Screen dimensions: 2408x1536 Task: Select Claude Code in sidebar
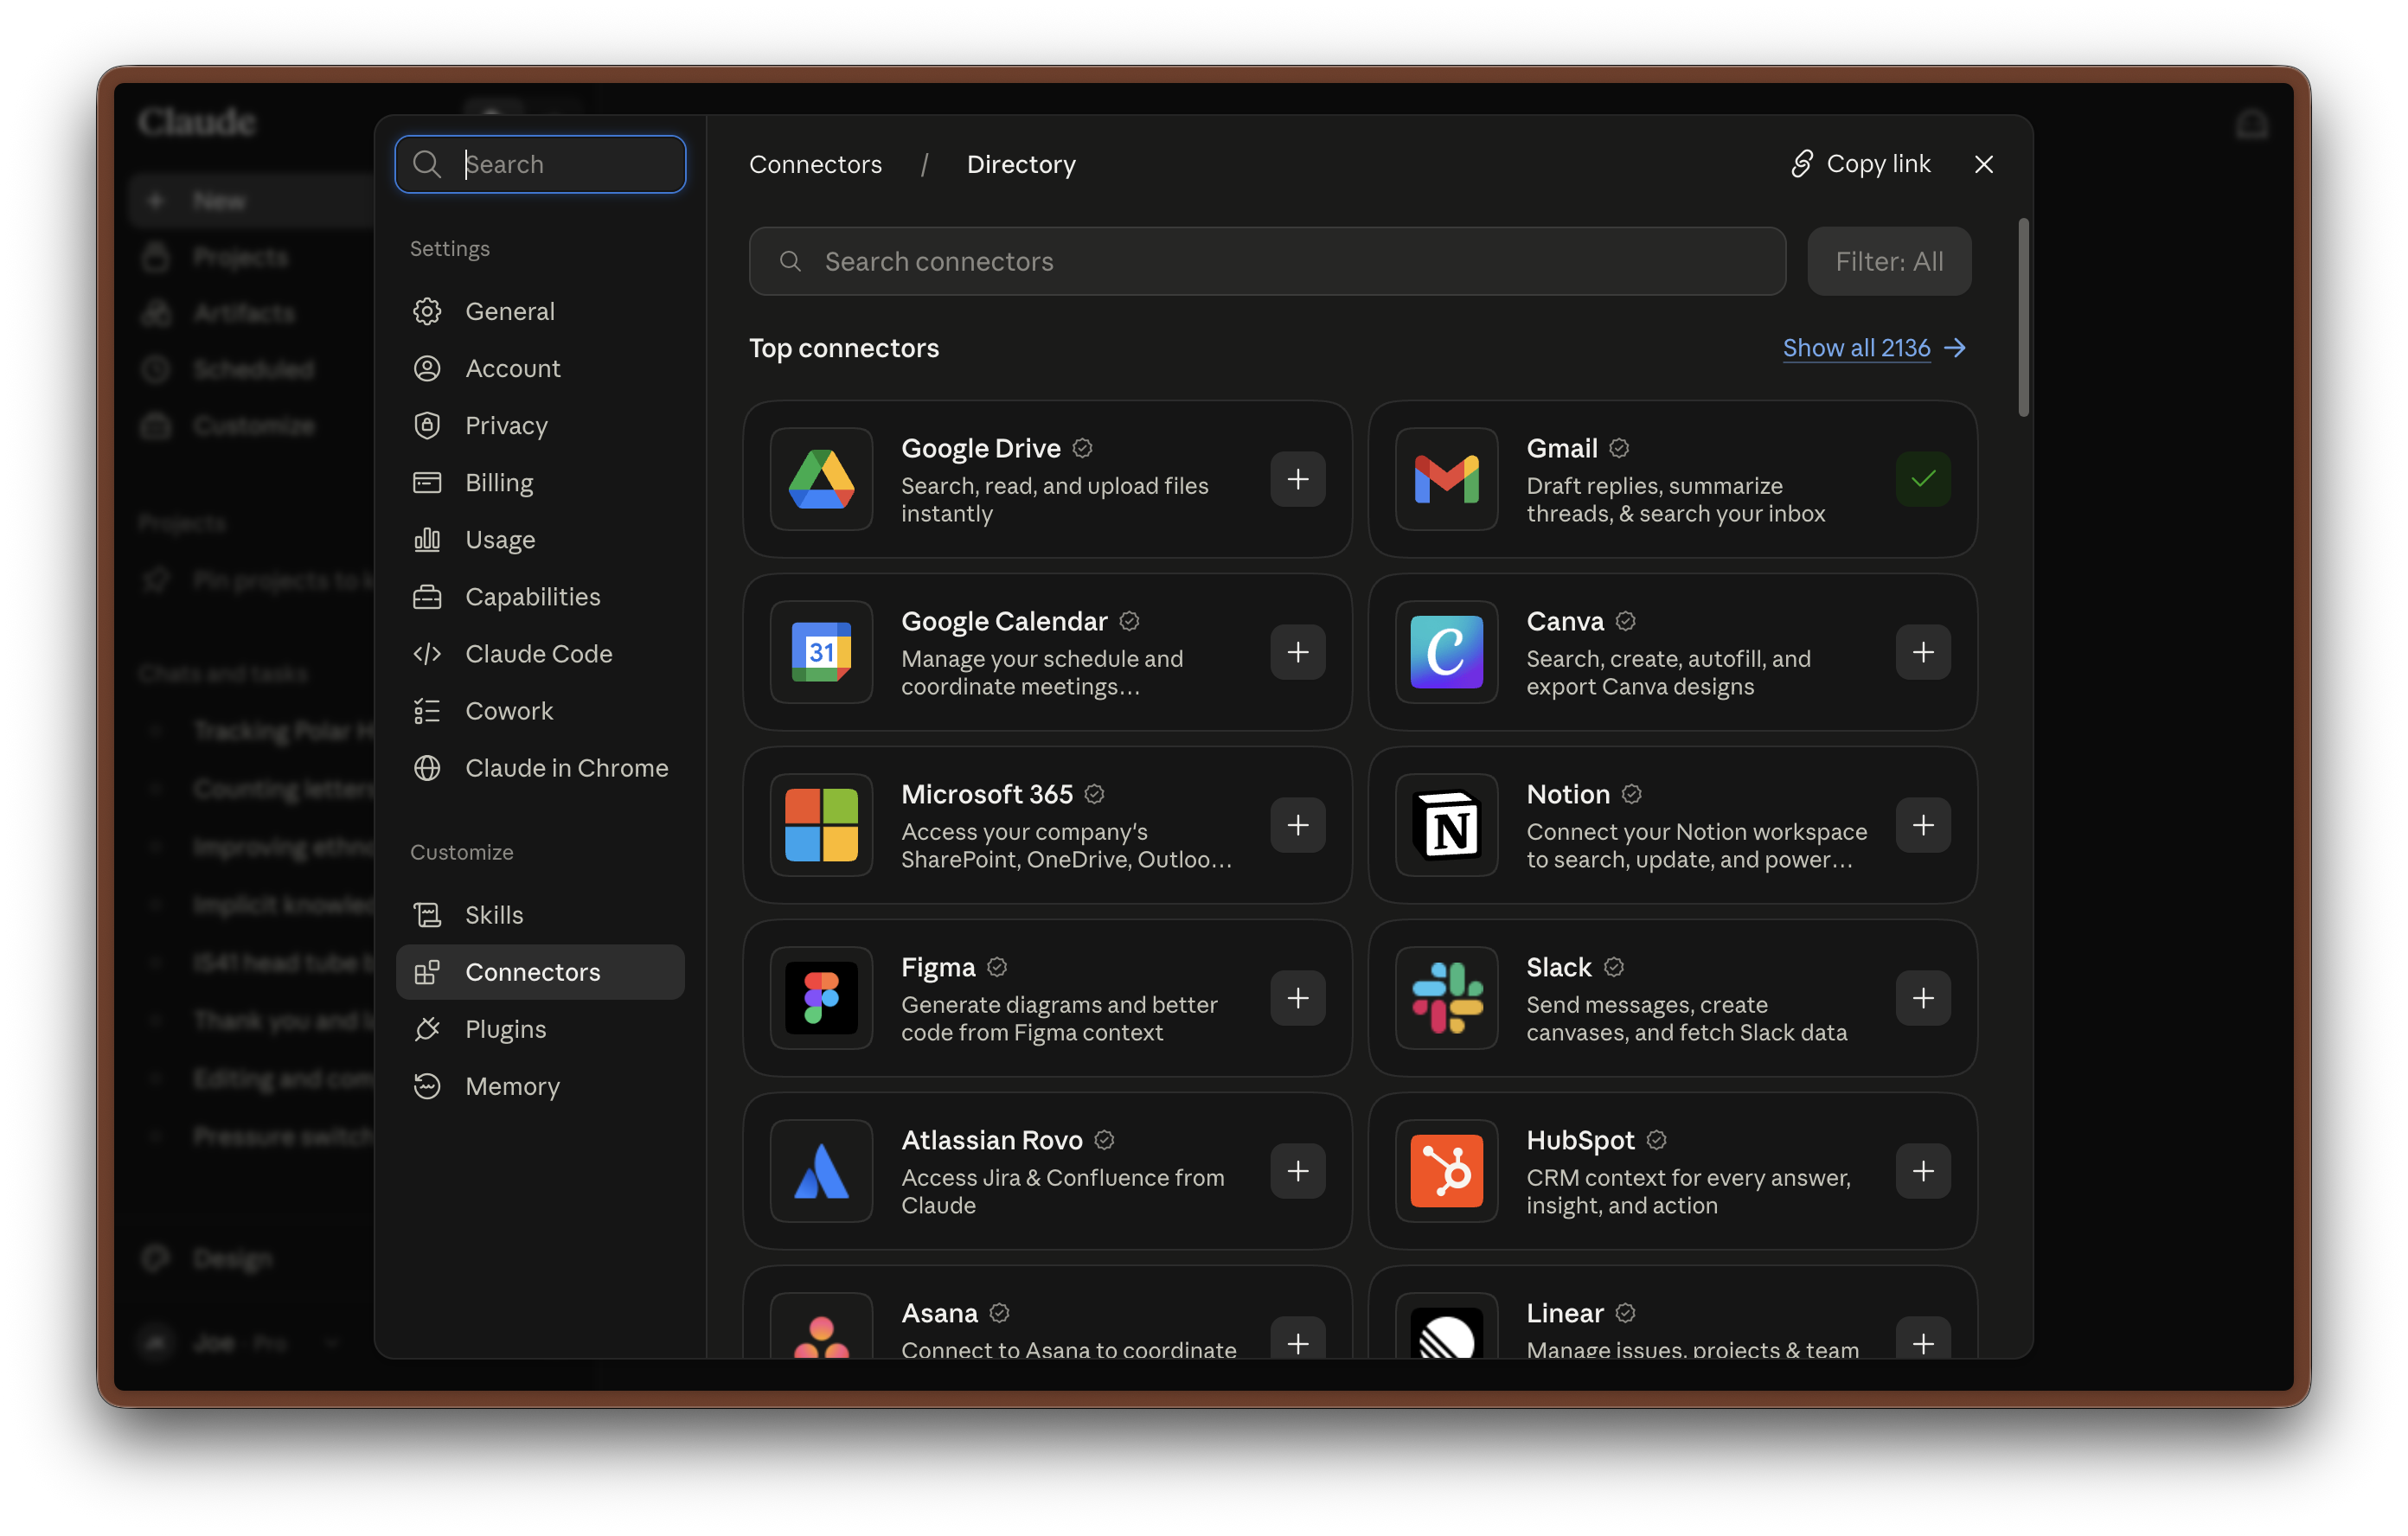tap(540, 653)
